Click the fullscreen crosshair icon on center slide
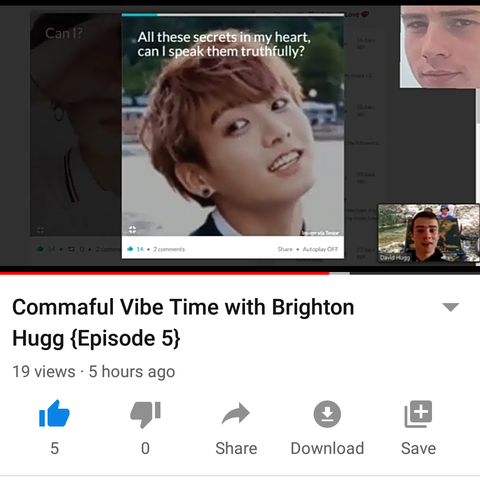This screenshot has height=480, width=480. pyautogui.click(x=132, y=229)
